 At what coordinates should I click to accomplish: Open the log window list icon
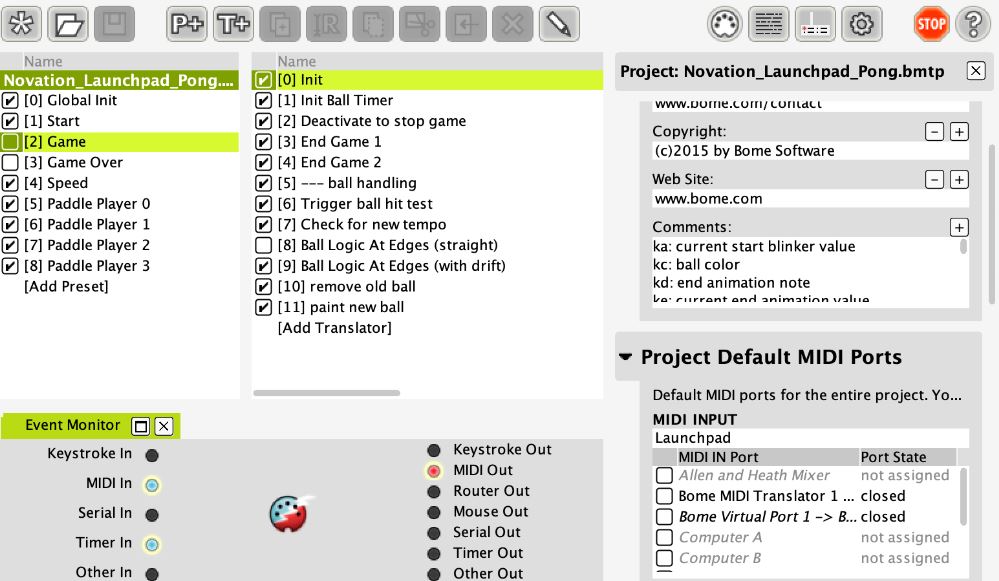pos(768,24)
